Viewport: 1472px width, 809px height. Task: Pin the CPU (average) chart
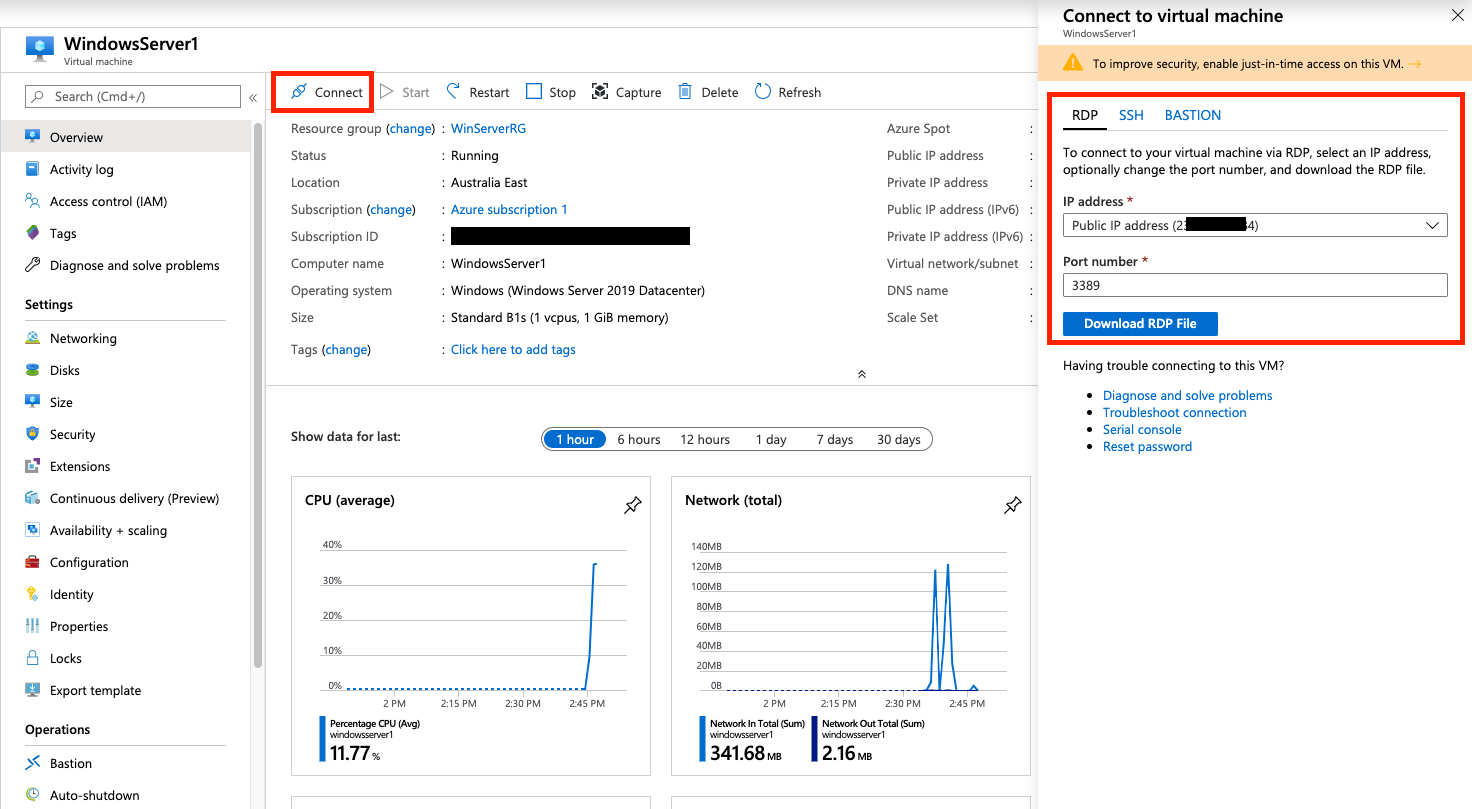632,506
